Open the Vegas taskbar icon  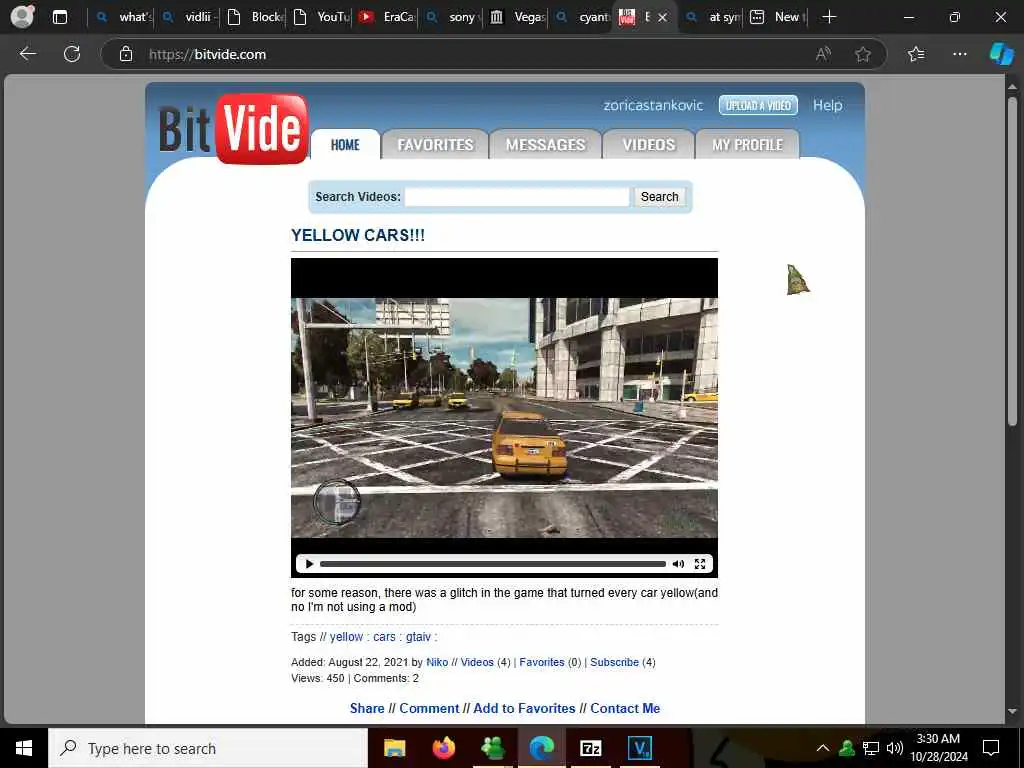639,748
